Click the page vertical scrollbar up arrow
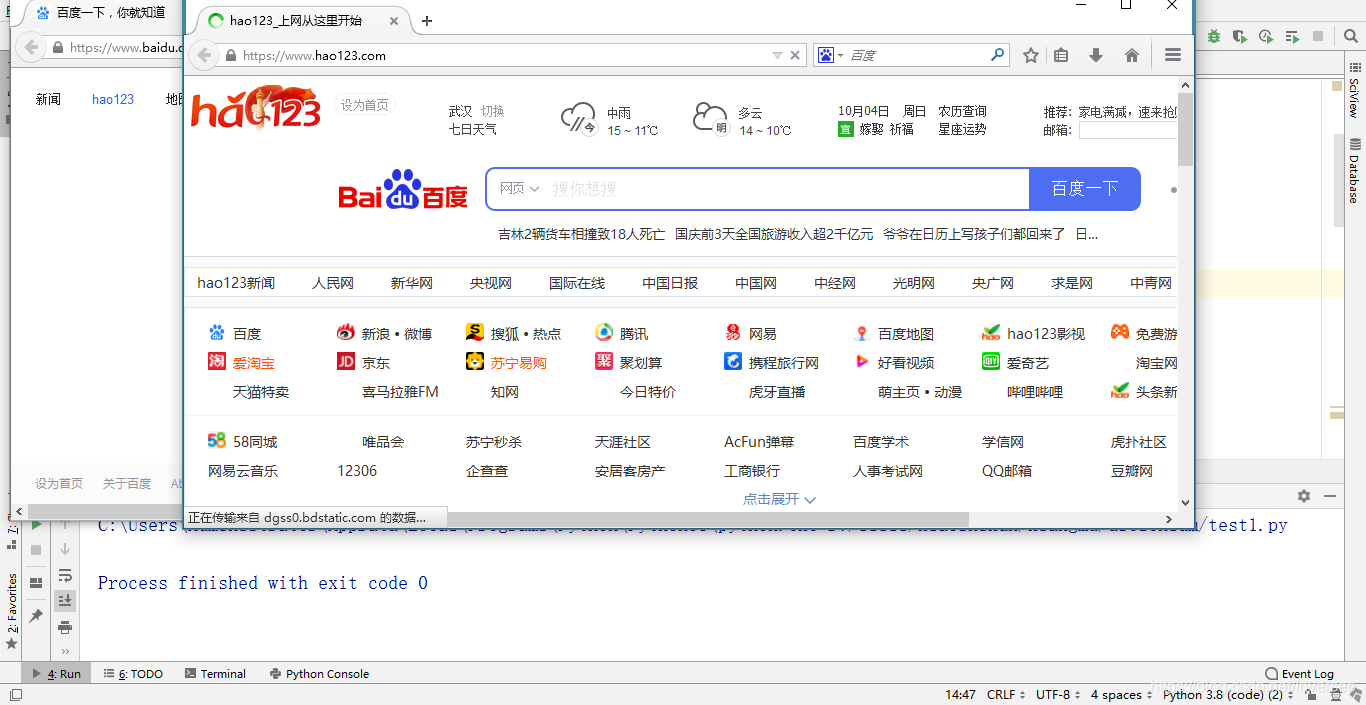 [x=1185, y=83]
